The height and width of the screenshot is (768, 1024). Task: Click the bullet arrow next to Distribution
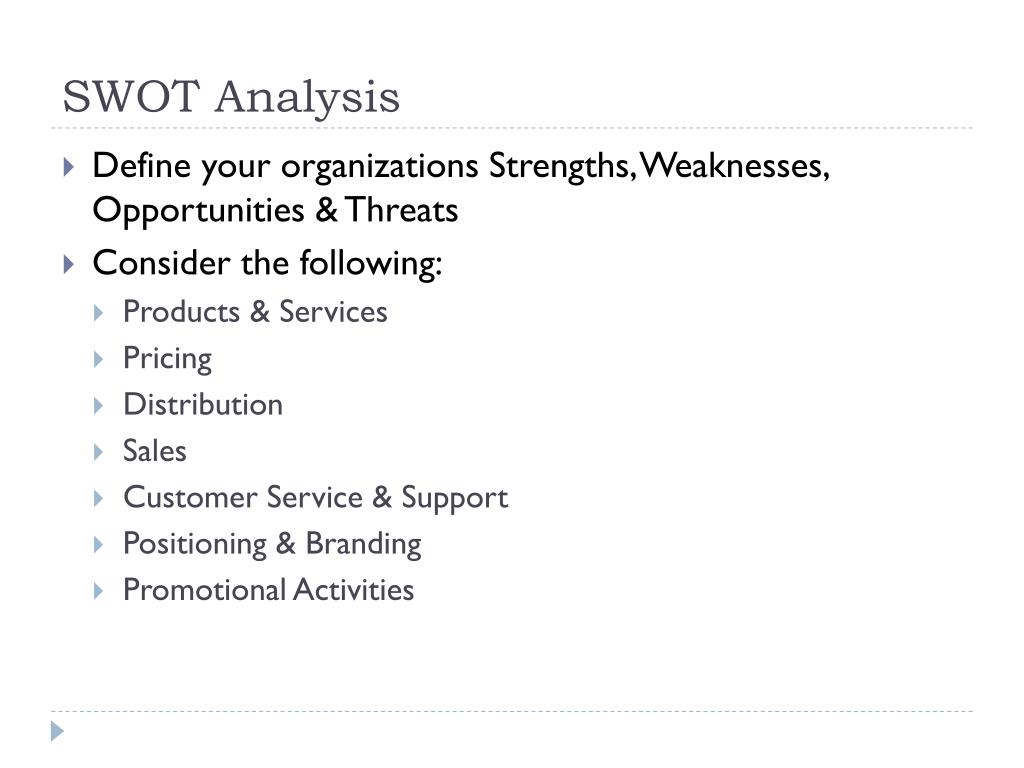pos(99,406)
